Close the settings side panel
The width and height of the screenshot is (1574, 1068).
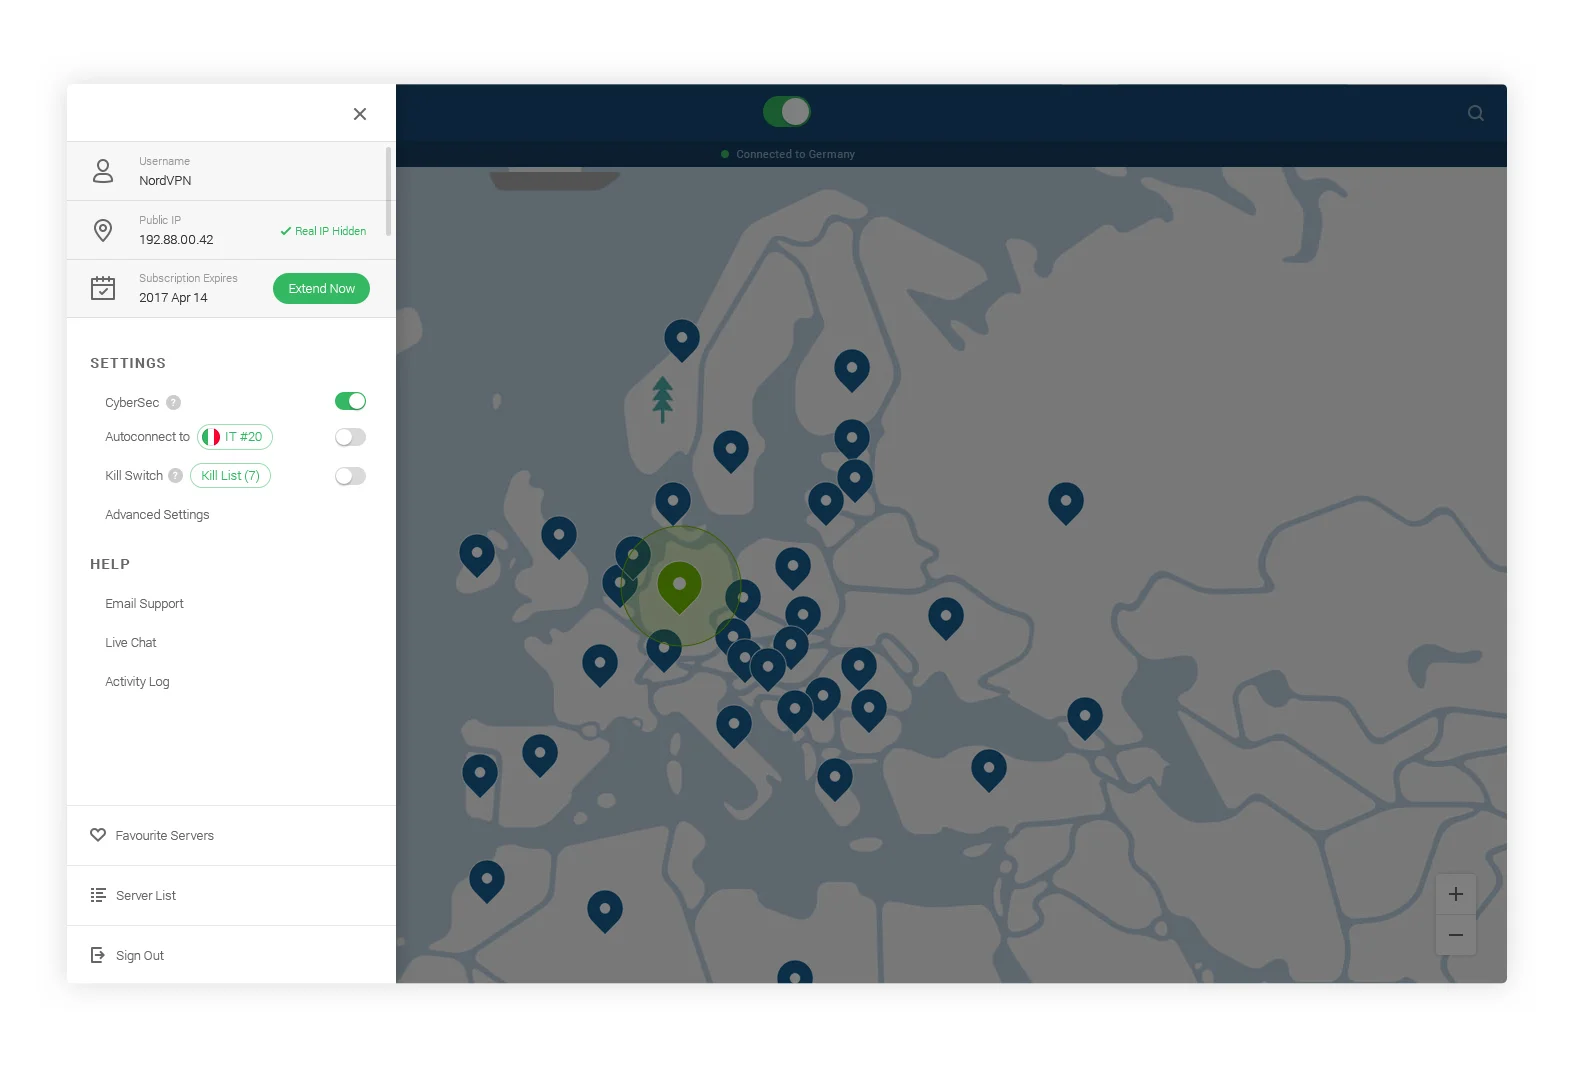[360, 114]
